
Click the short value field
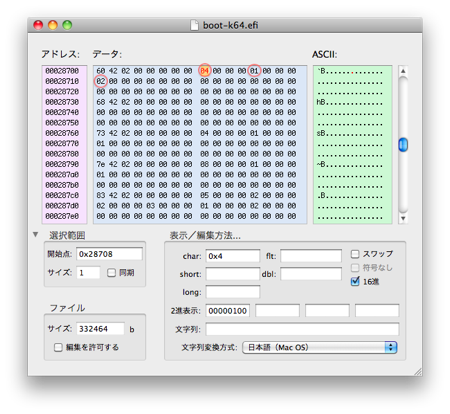tap(233, 274)
